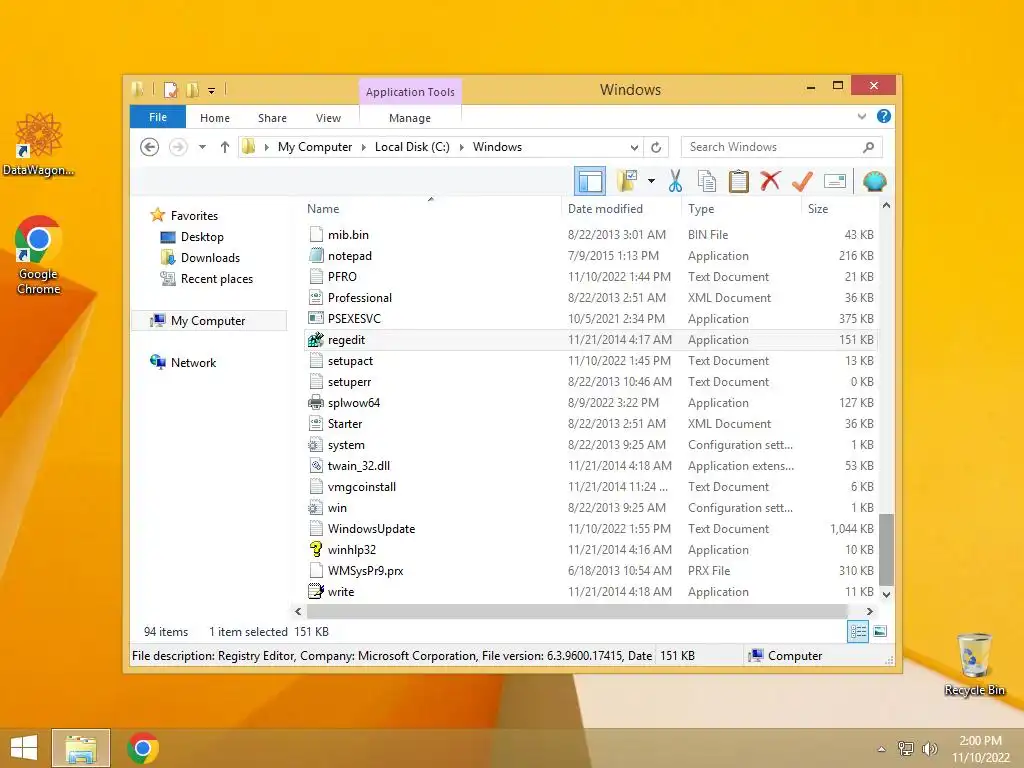This screenshot has width=1024, height=768.
Task: Click the horizontal scrollbar right arrow
Action: click(x=869, y=611)
